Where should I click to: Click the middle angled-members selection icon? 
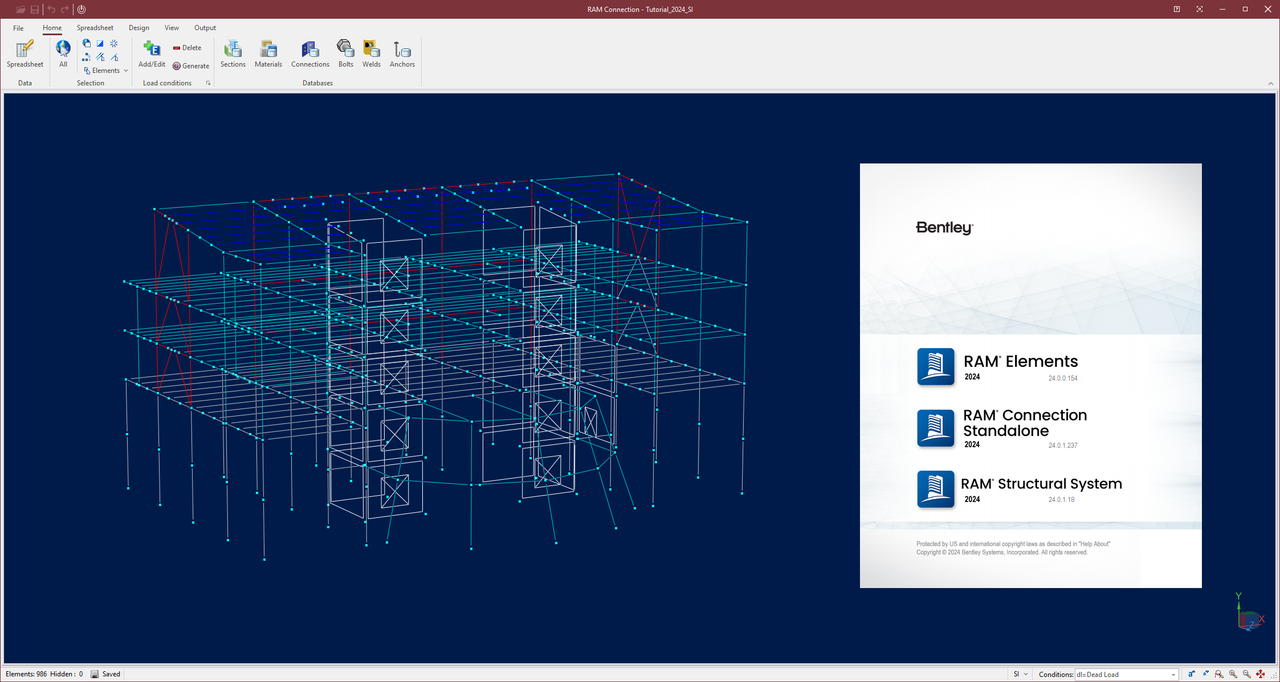(100, 57)
